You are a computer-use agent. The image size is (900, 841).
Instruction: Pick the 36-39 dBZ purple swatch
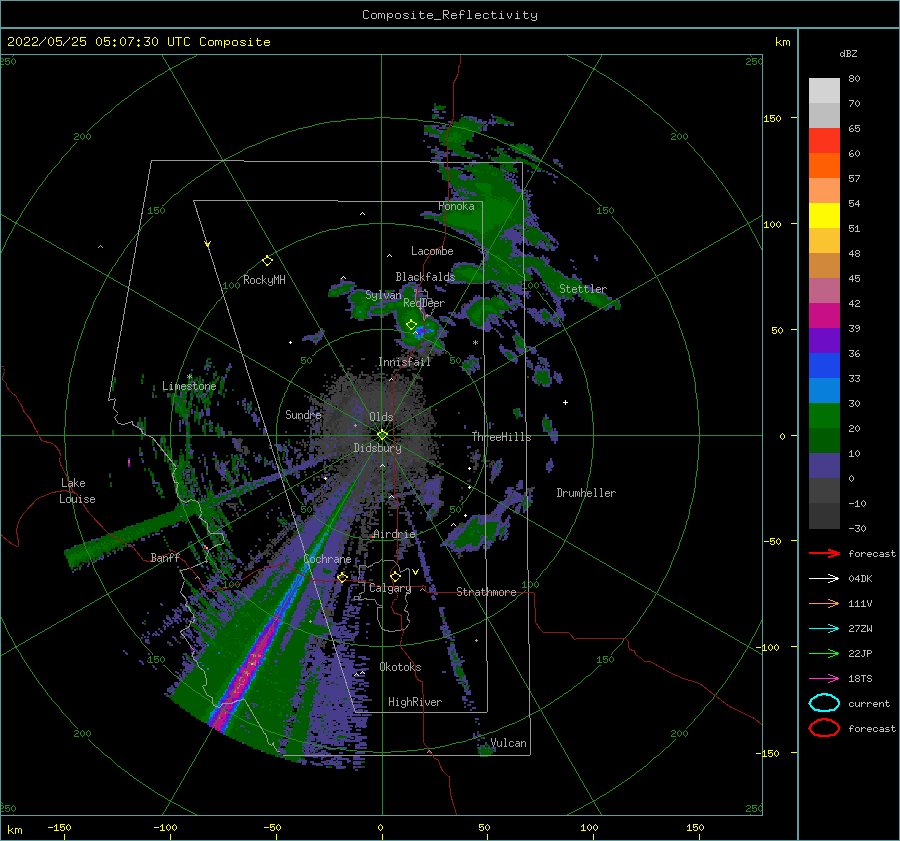(824, 340)
